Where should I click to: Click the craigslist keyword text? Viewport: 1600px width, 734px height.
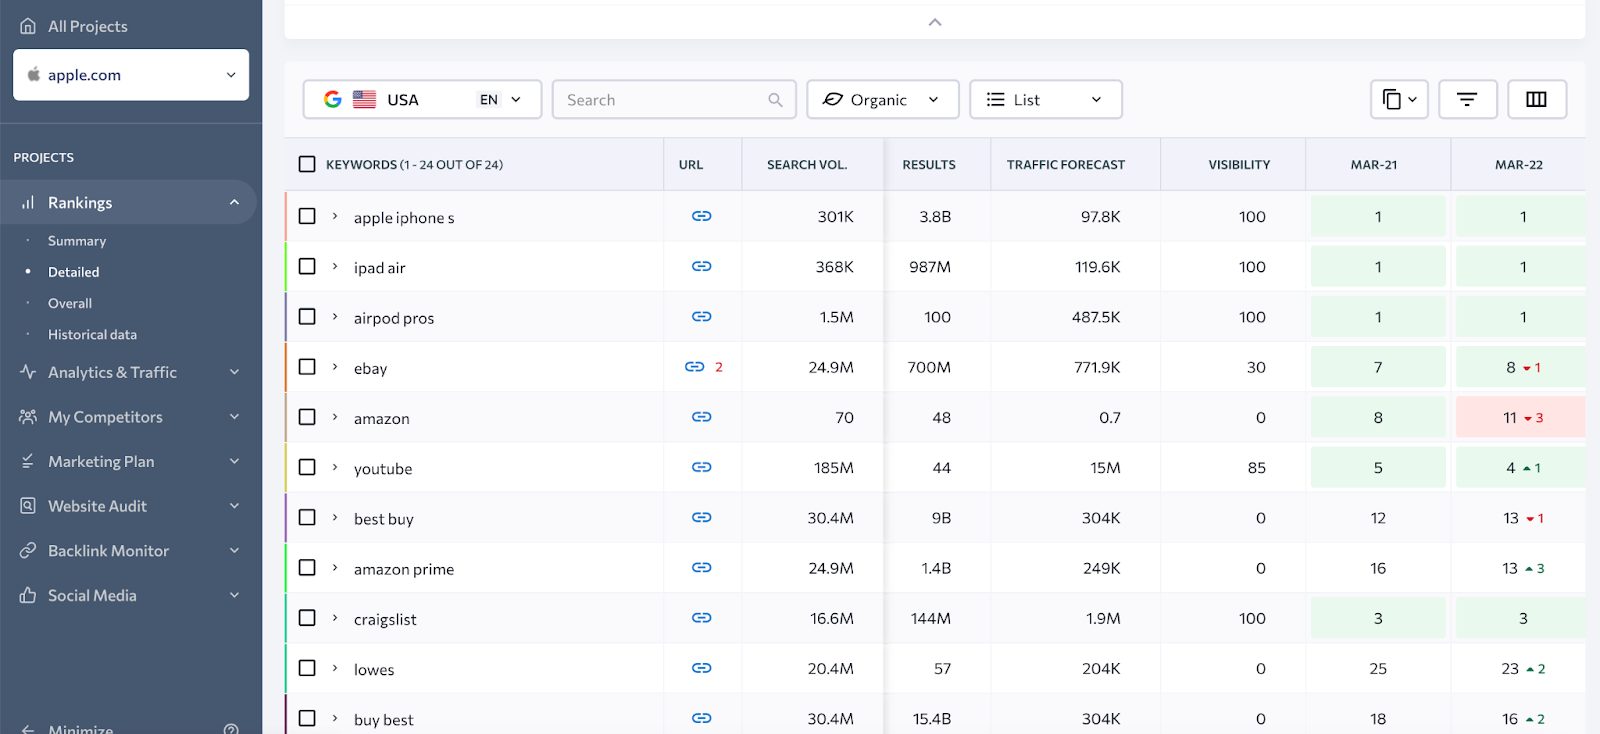click(x=385, y=619)
